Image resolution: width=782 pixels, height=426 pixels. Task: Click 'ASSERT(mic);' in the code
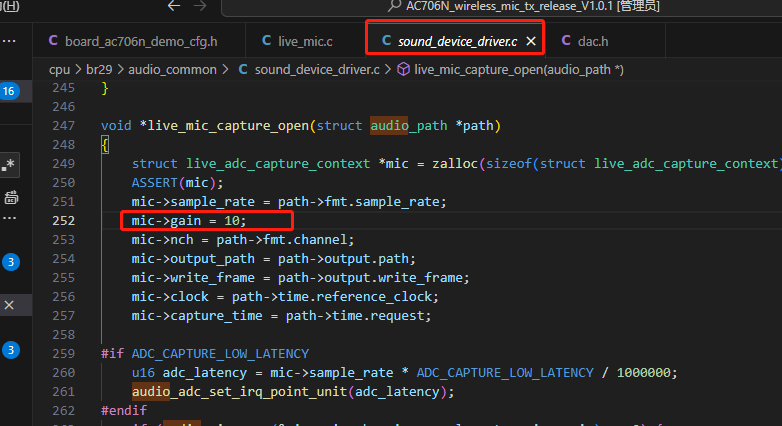pyautogui.click(x=178, y=183)
